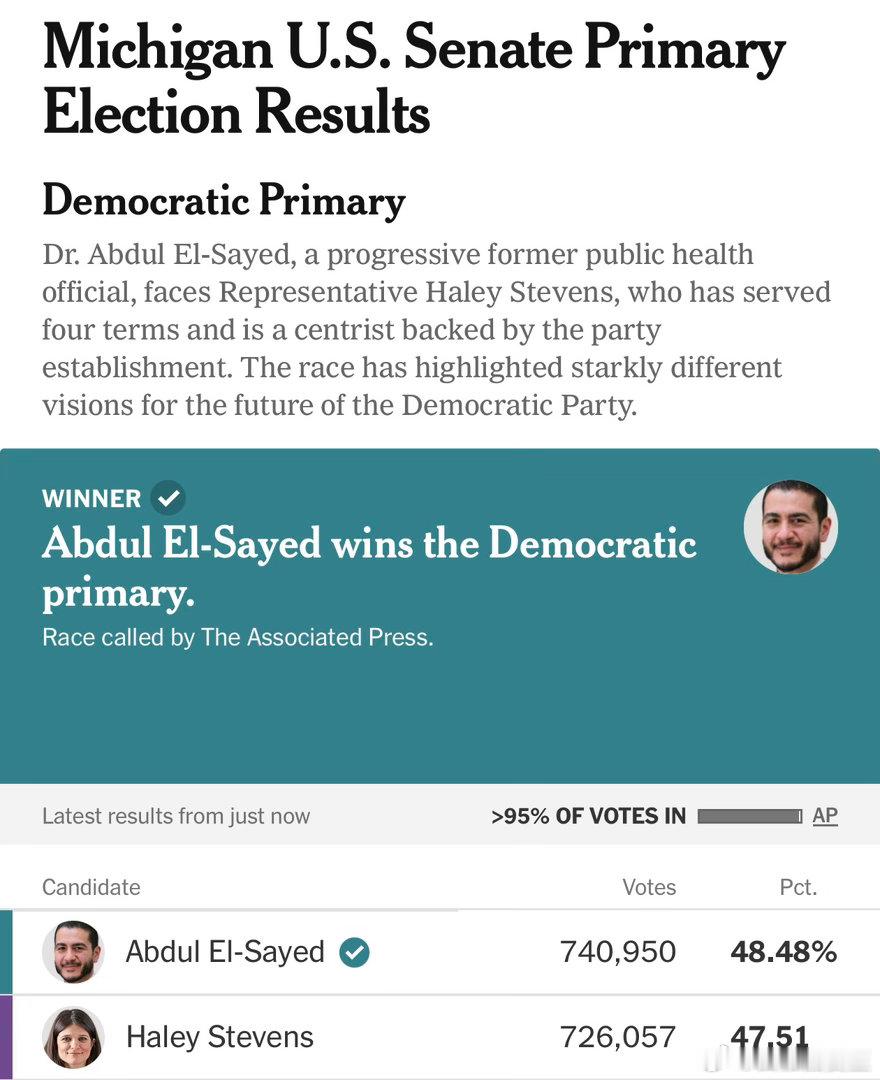
Task: Click the '>95% OF VOTES IN' label
Action: pyautogui.click(x=589, y=816)
